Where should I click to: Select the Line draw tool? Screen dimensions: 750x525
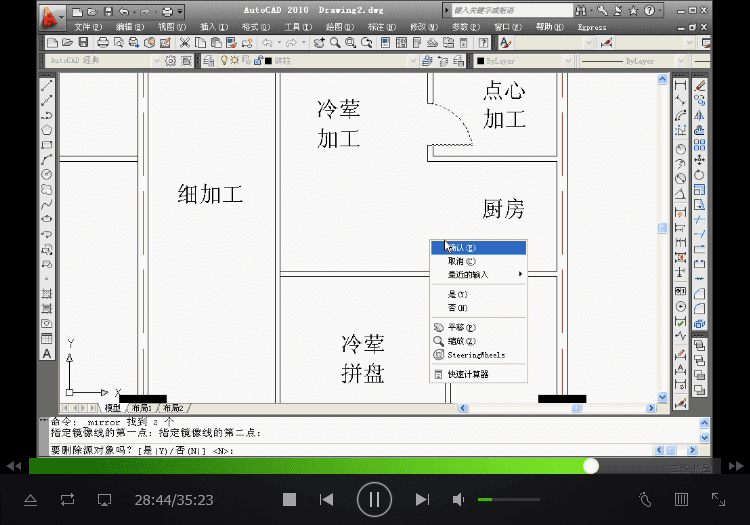tap(46, 86)
